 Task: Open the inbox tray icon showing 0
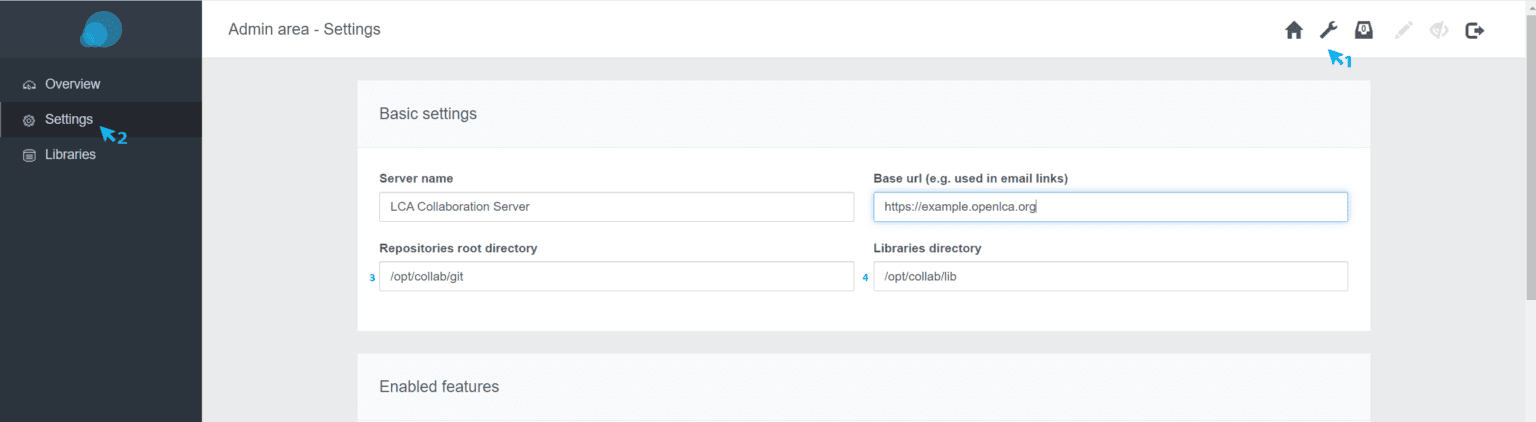[1363, 30]
